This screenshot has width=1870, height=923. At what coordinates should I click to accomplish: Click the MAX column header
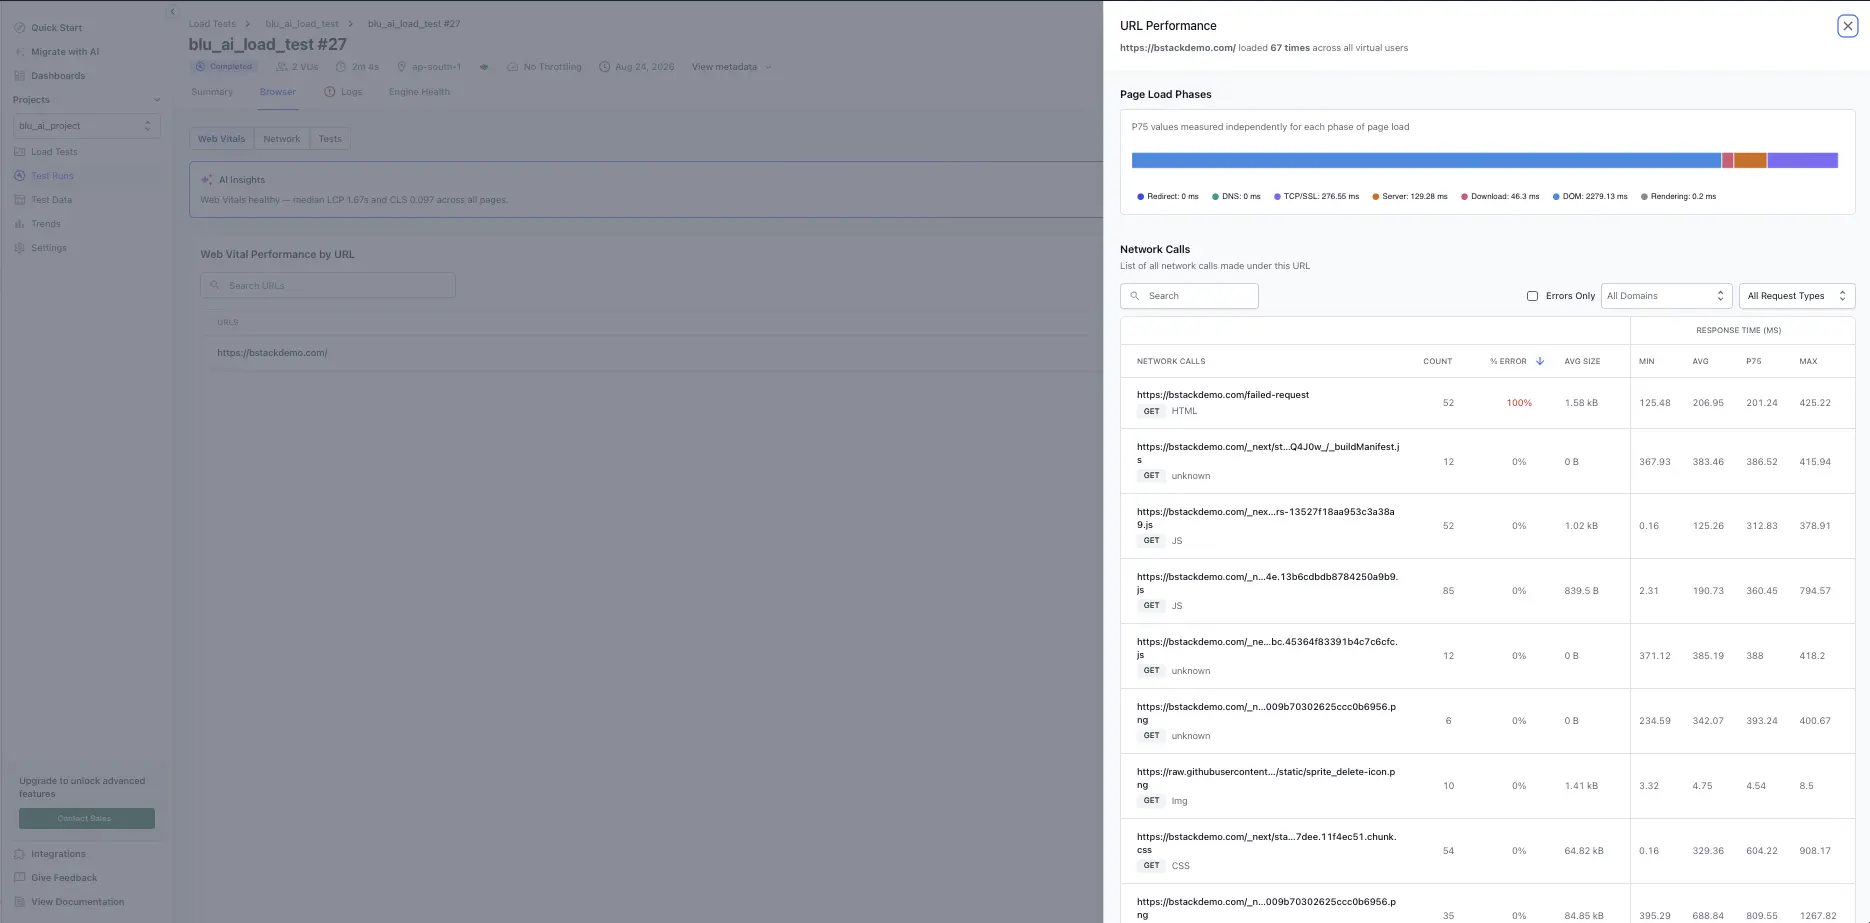coord(1808,361)
